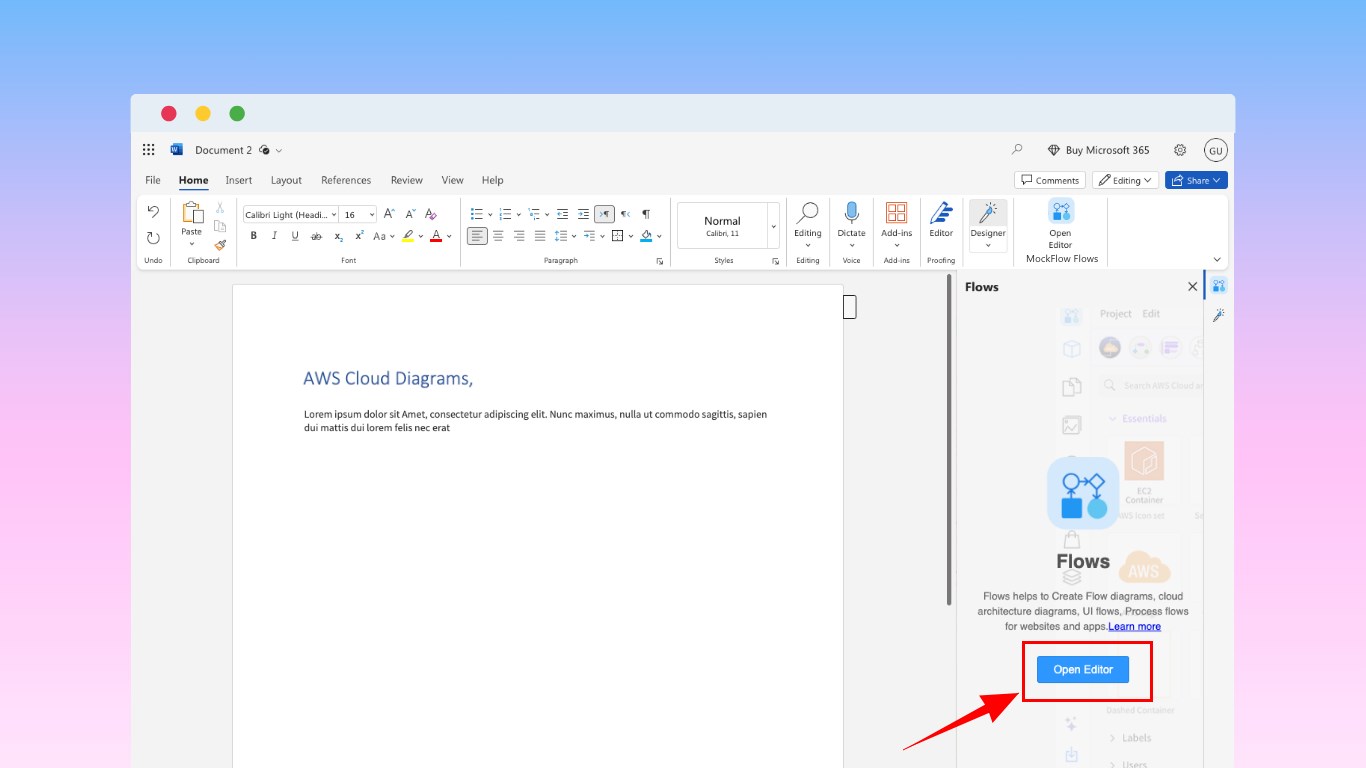The height and width of the screenshot is (768, 1366).
Task: Open the File menu
Action: pyautogui.click(x=153, y=180)
